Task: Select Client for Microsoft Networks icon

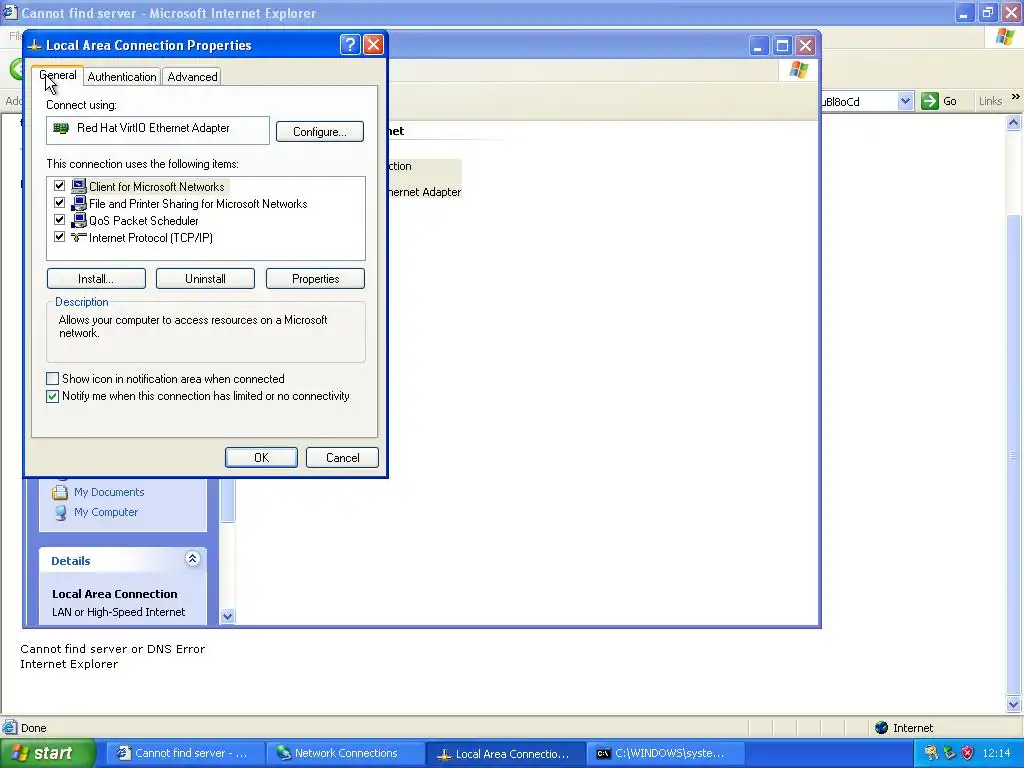Action: coord(79,186)
